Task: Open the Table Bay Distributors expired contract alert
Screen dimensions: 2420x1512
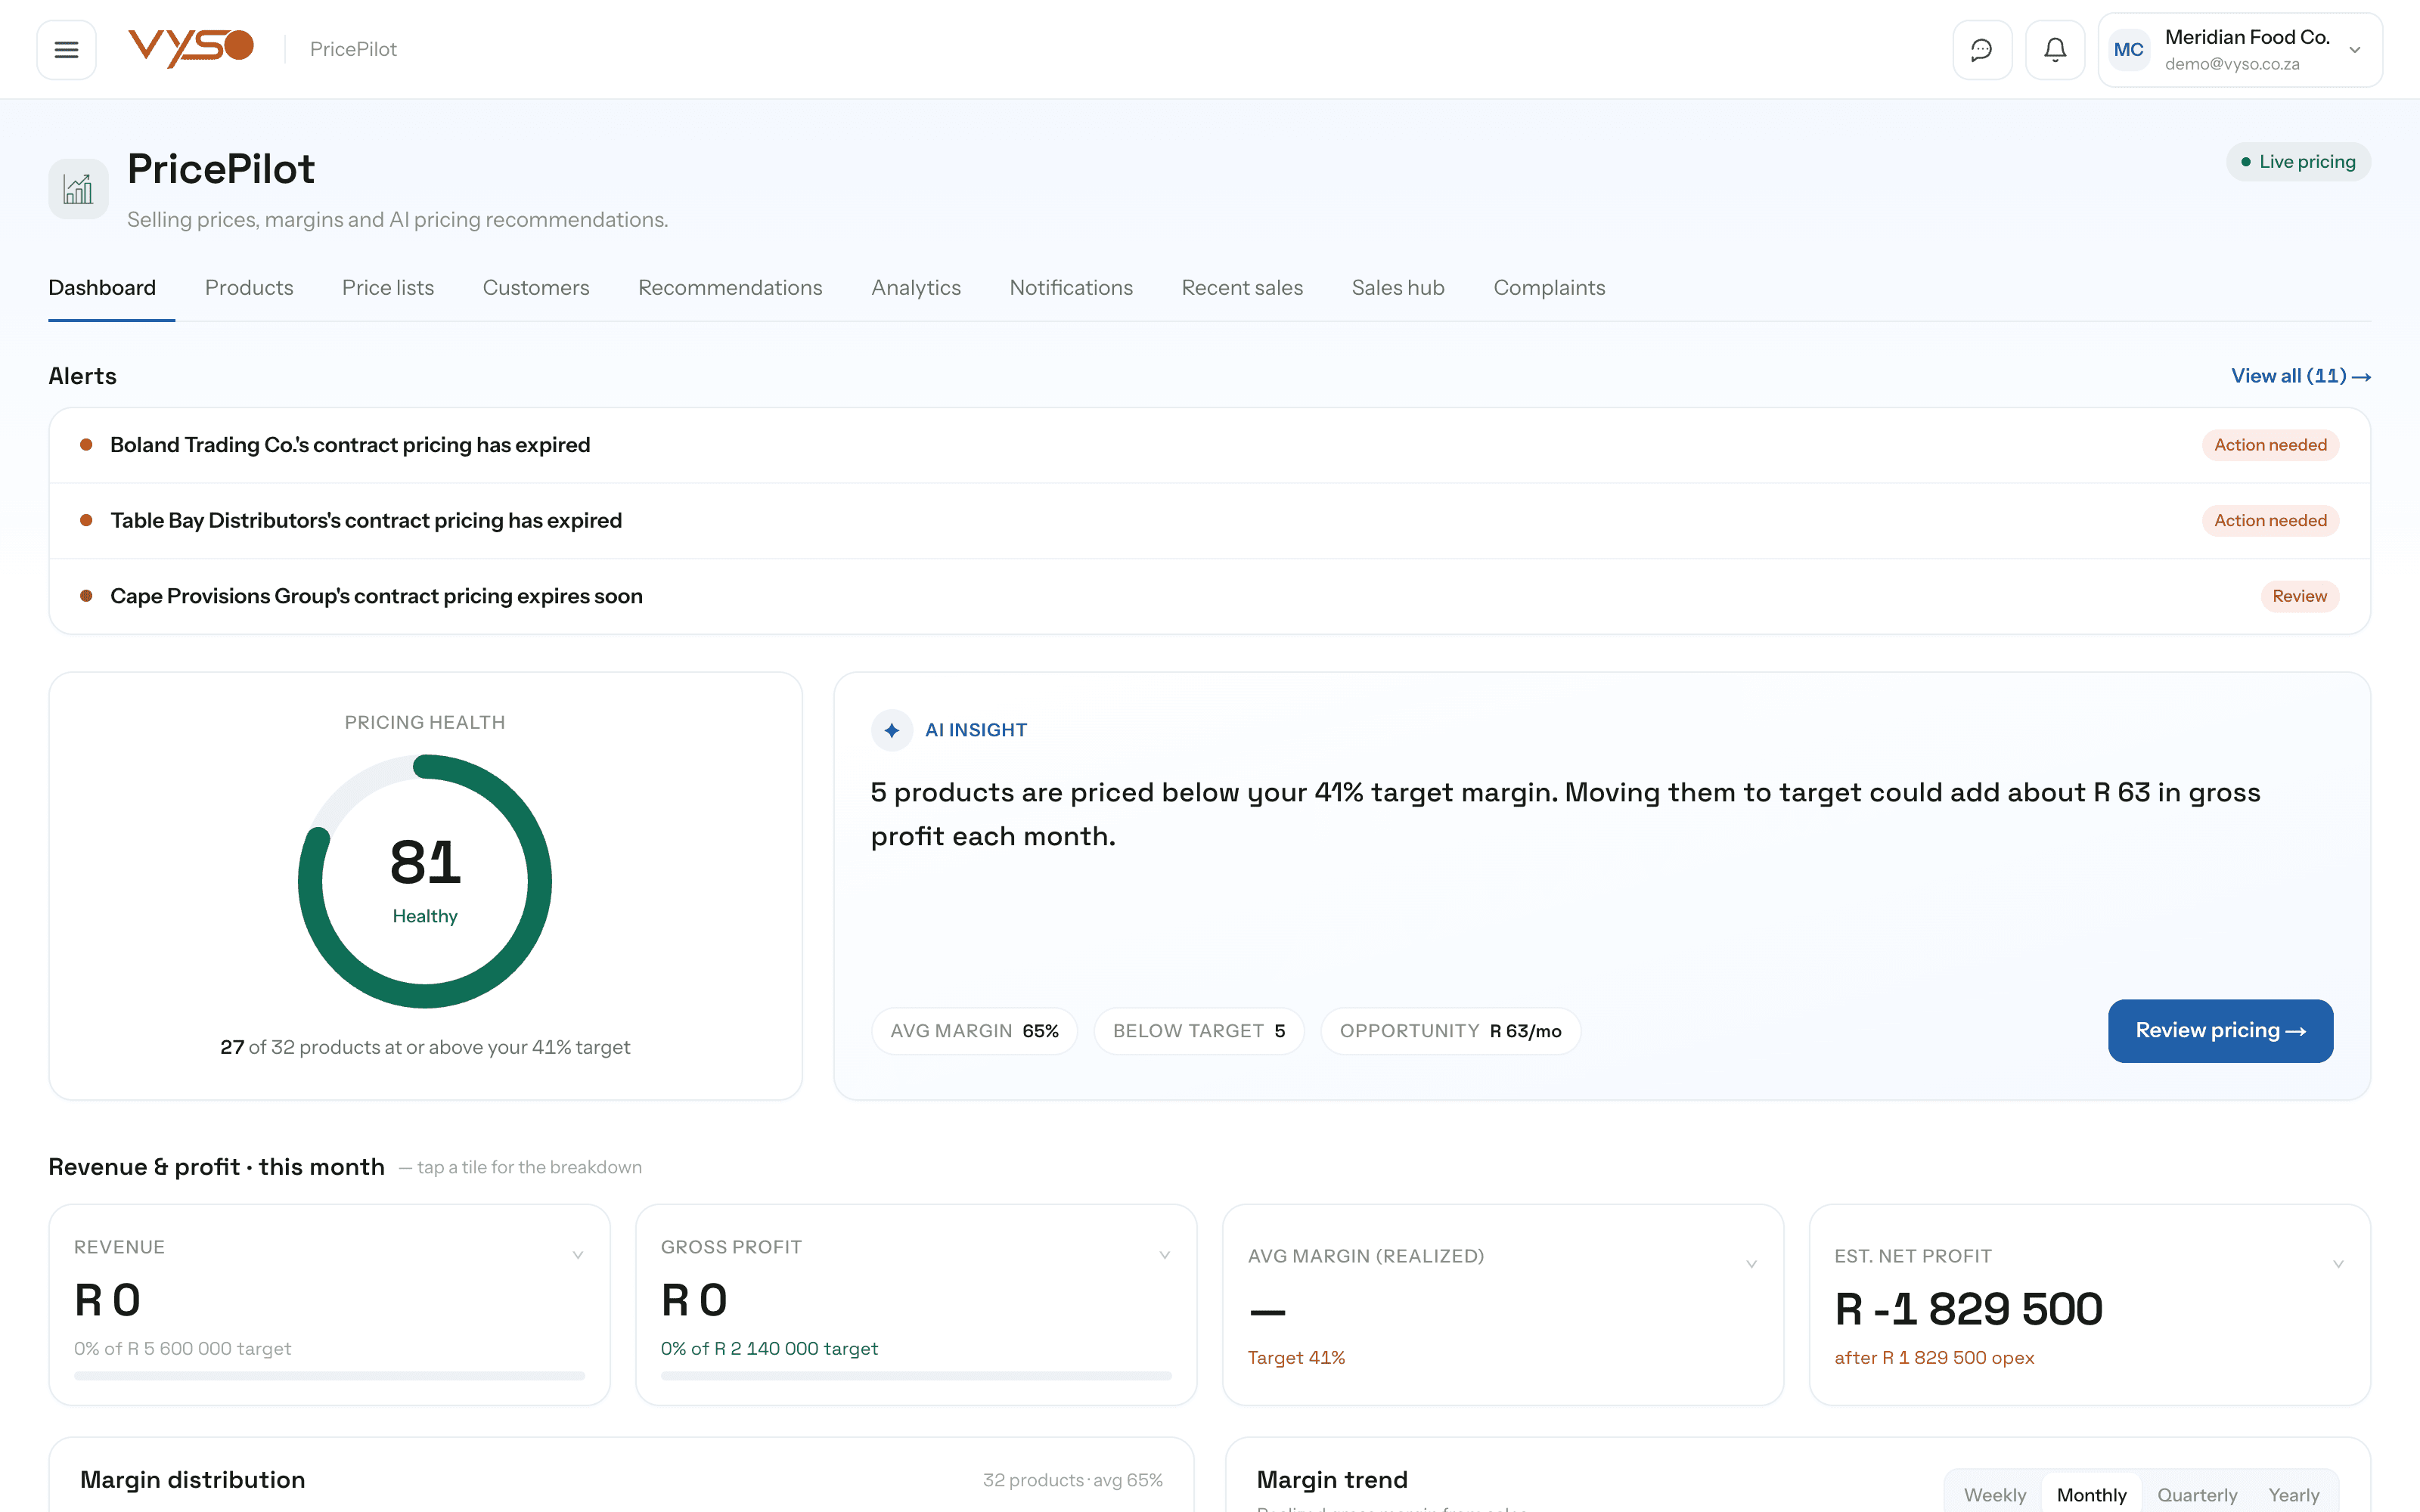Action: 1209,520
